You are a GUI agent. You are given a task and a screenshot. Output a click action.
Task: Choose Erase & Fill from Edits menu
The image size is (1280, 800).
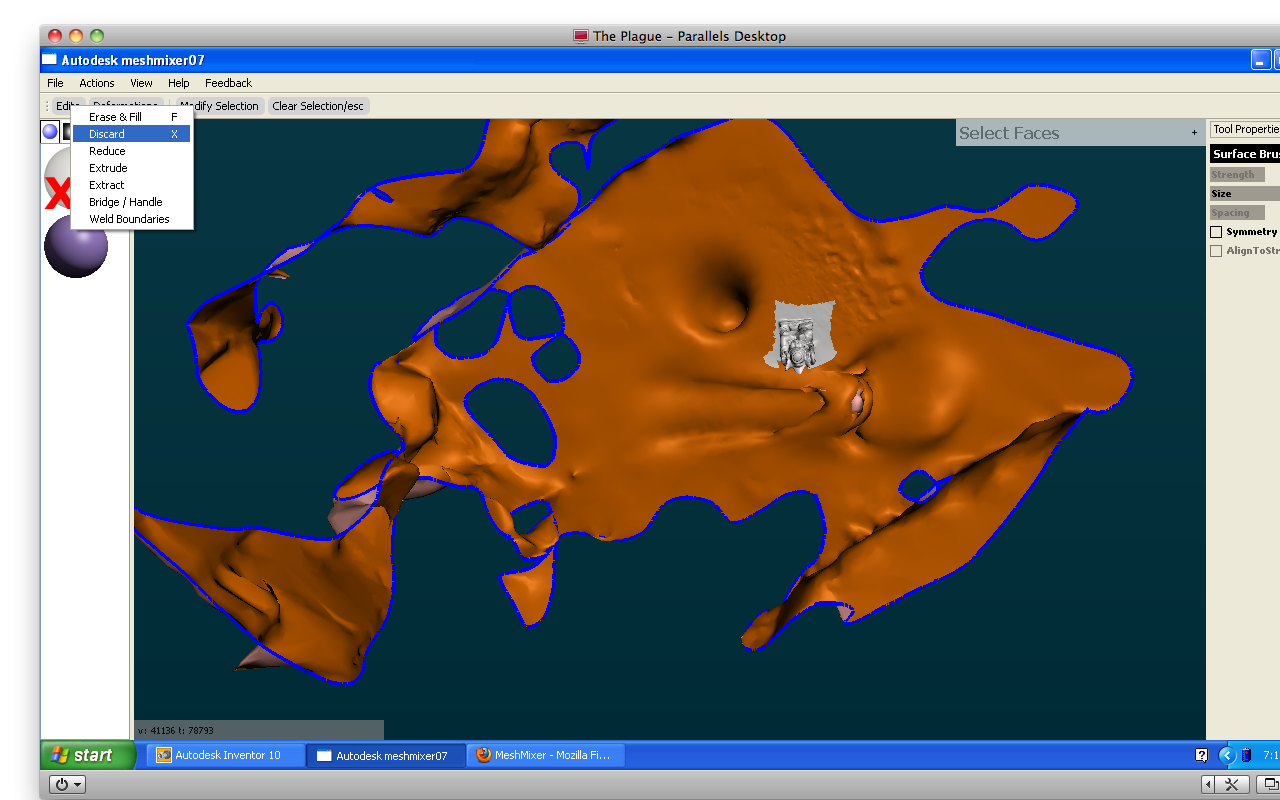[132, 117]
